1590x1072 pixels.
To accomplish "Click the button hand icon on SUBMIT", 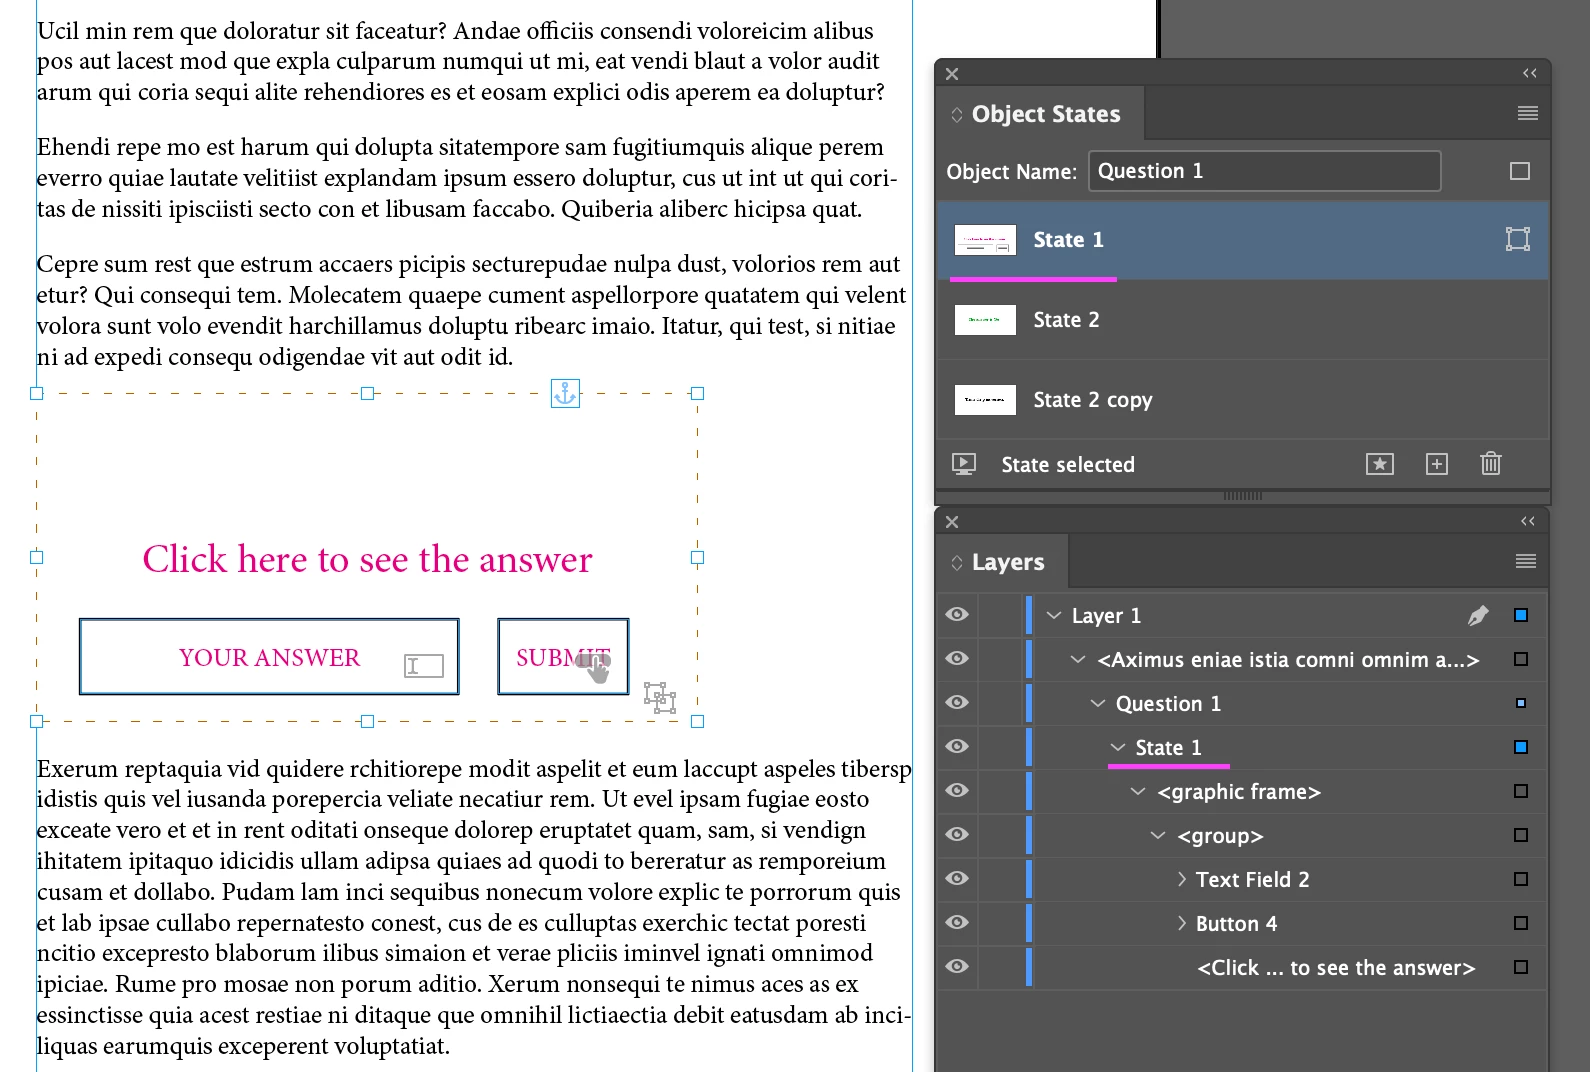I will [594, 667].
